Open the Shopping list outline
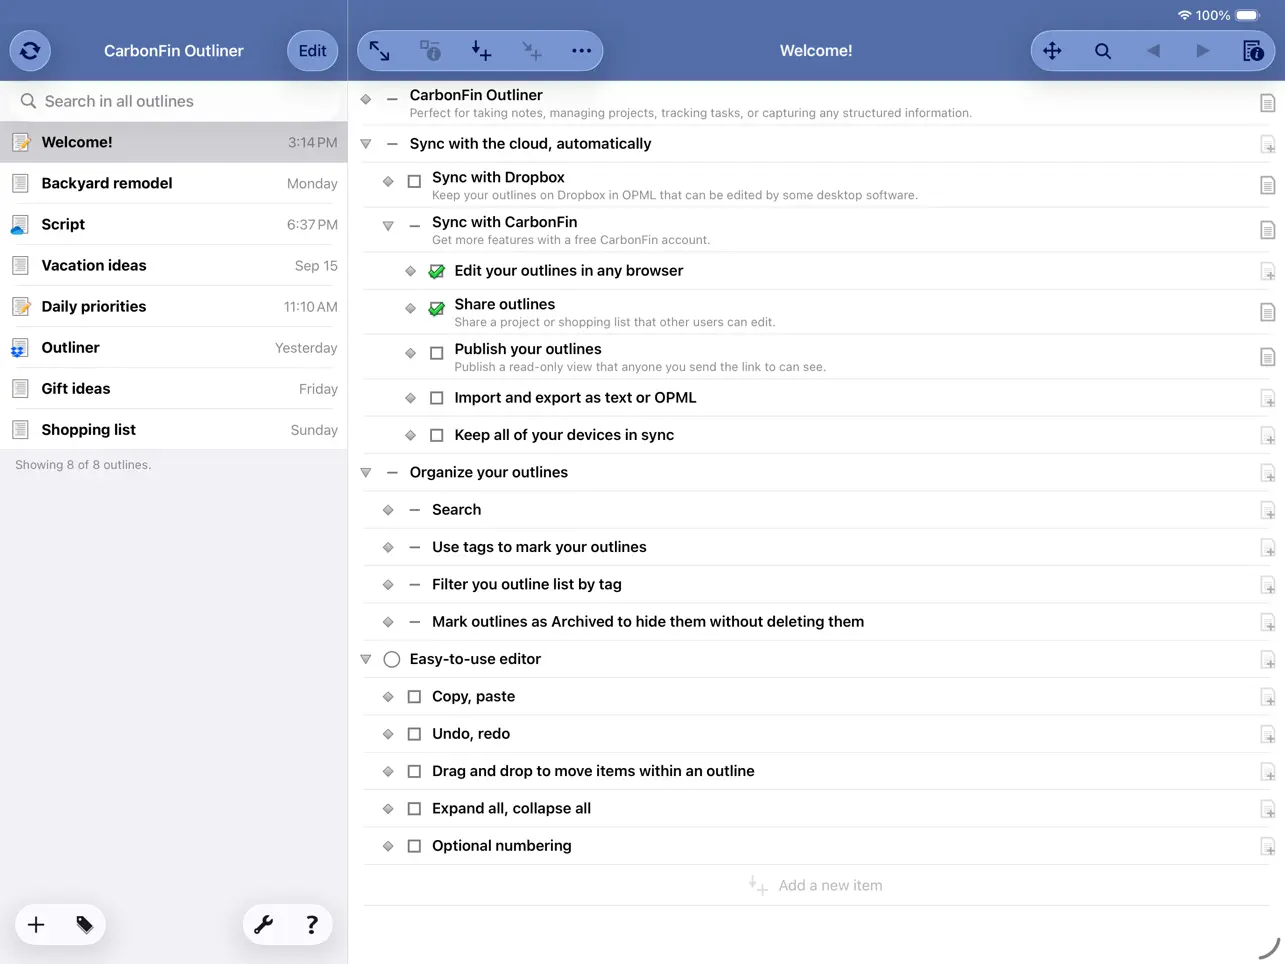1285x964 pixels. point(89,429)
